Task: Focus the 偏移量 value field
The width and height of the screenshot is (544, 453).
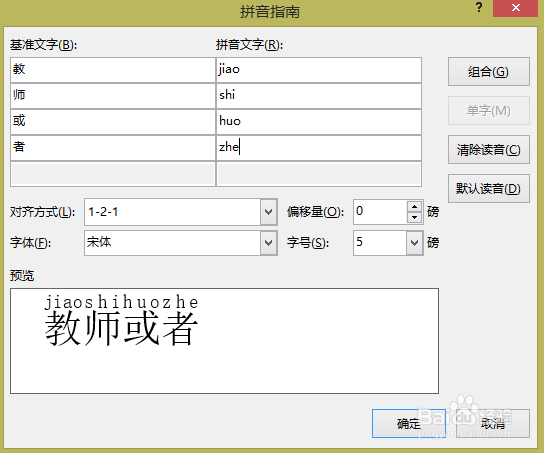Action: click(x=380, y=212)
